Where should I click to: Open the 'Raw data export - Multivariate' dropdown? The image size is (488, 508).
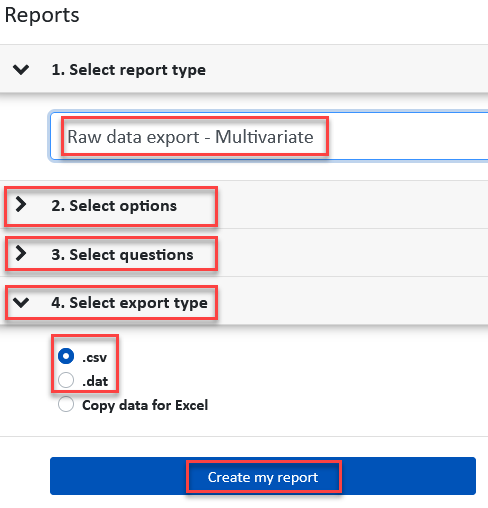pyautogui.click(x=269, y=137)
